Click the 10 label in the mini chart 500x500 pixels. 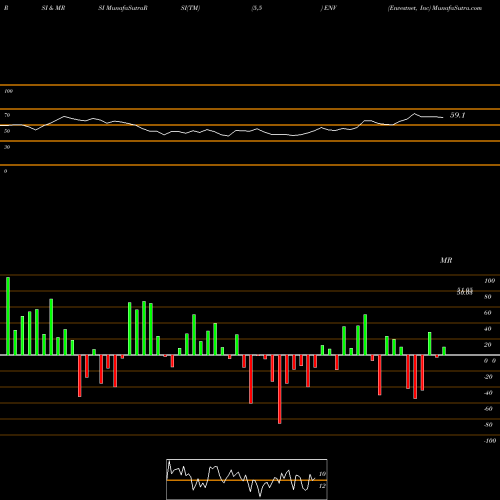point(322,474)
